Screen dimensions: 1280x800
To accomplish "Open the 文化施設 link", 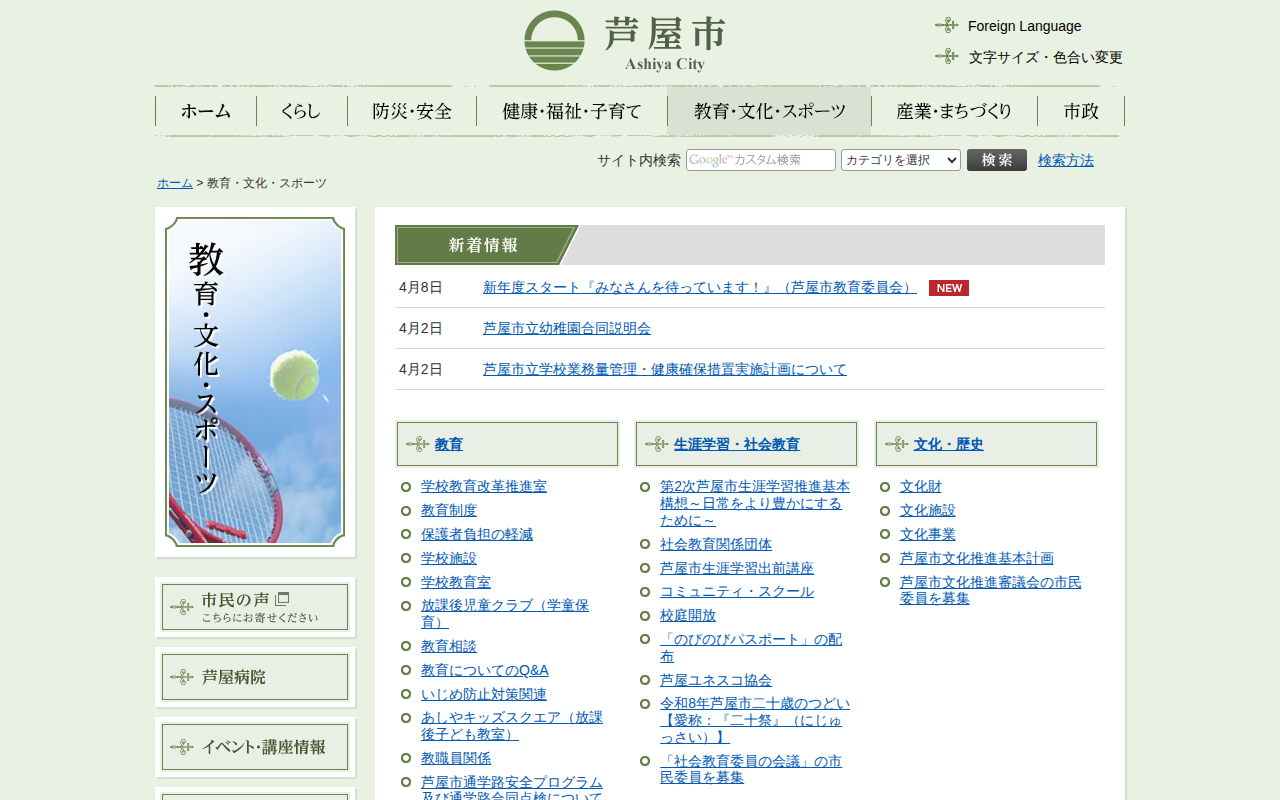I will (928, 510).
